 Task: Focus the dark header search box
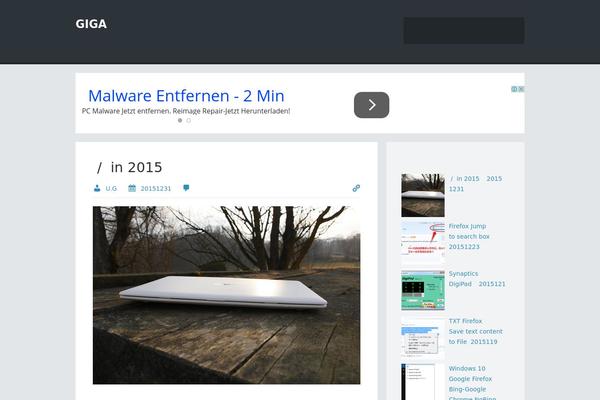click(x=463, y=30)
